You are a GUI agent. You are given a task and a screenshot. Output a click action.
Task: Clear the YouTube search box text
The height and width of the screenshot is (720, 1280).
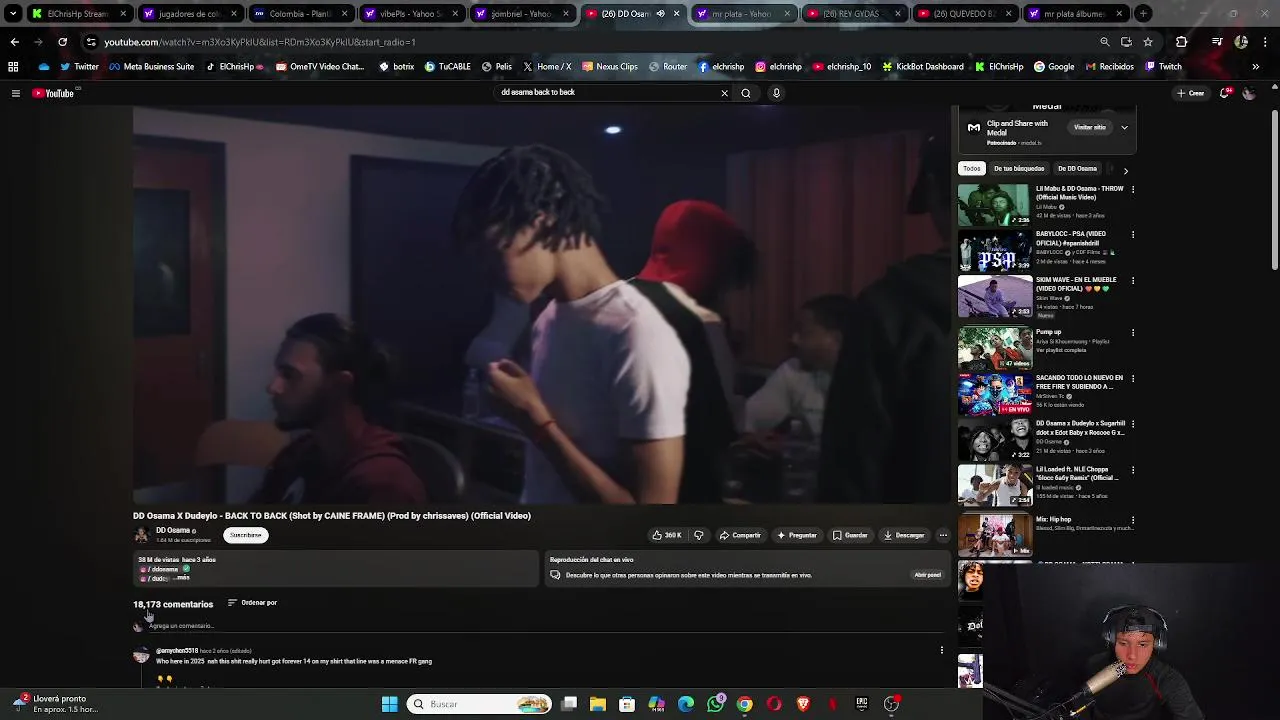point(724,93)
